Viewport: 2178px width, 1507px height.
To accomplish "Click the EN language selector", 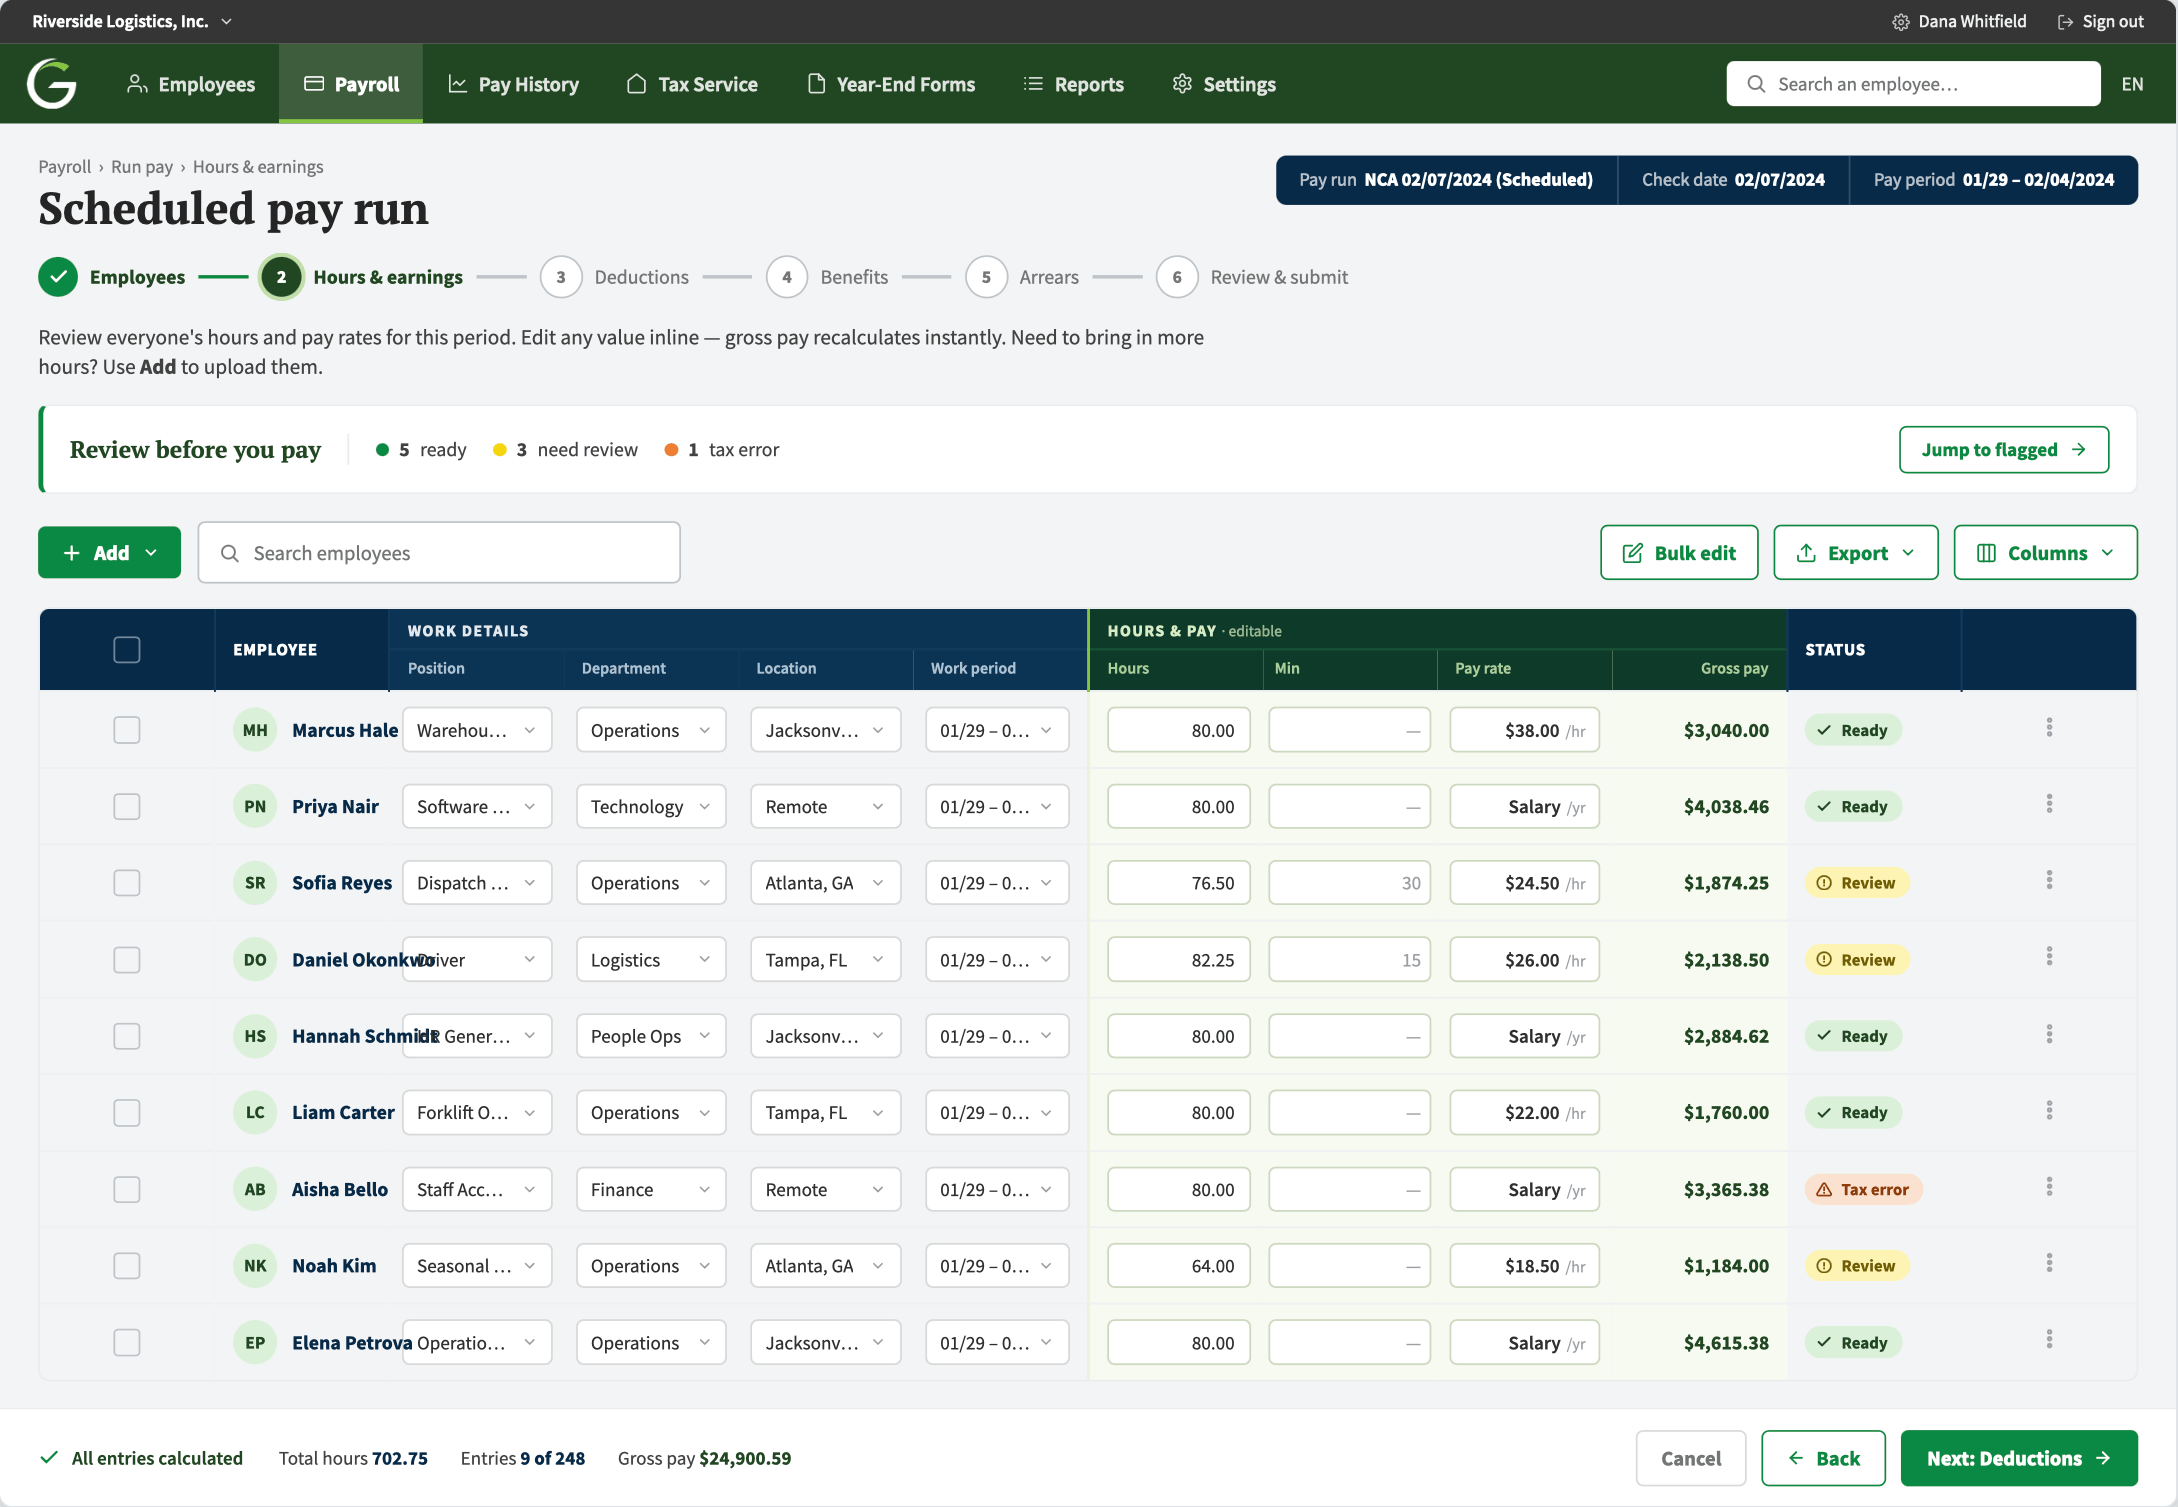I will click(2132, 84).
